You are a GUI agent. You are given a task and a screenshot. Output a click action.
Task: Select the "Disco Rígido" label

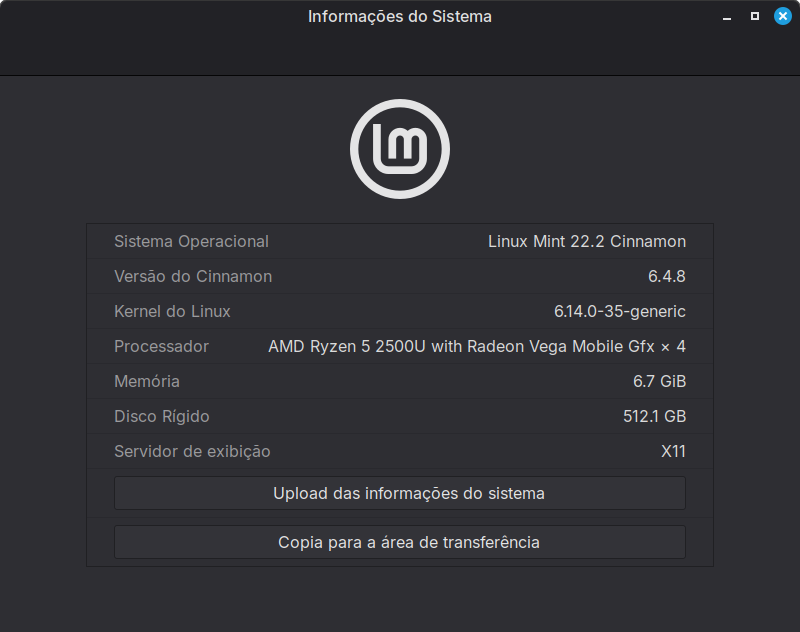pos(162,416)
